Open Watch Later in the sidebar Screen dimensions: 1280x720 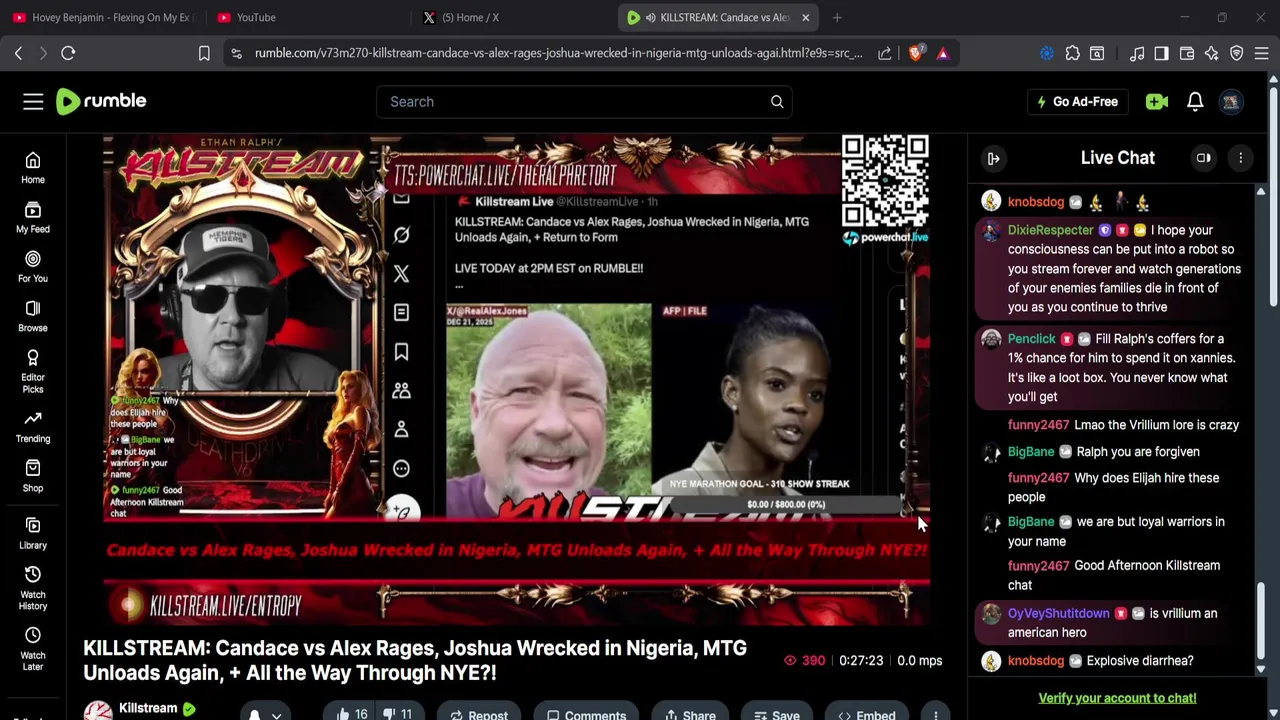(33, 649)
